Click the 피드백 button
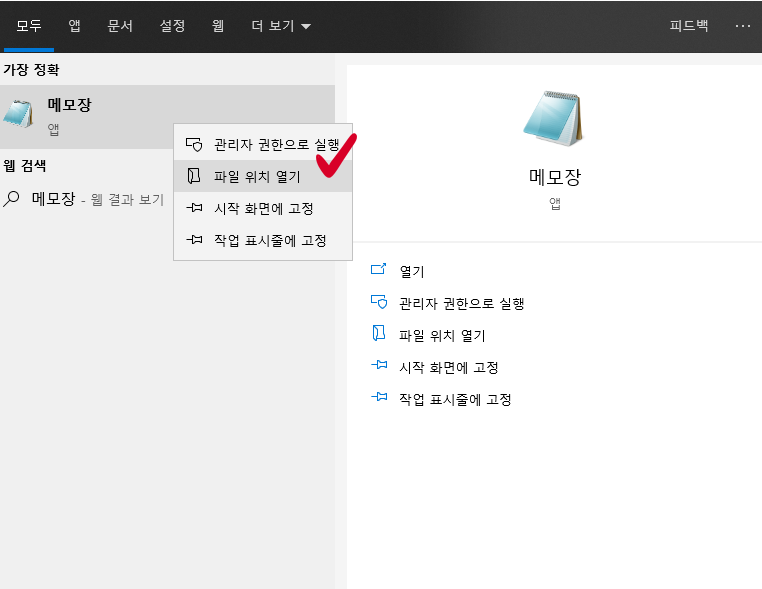 688,25
